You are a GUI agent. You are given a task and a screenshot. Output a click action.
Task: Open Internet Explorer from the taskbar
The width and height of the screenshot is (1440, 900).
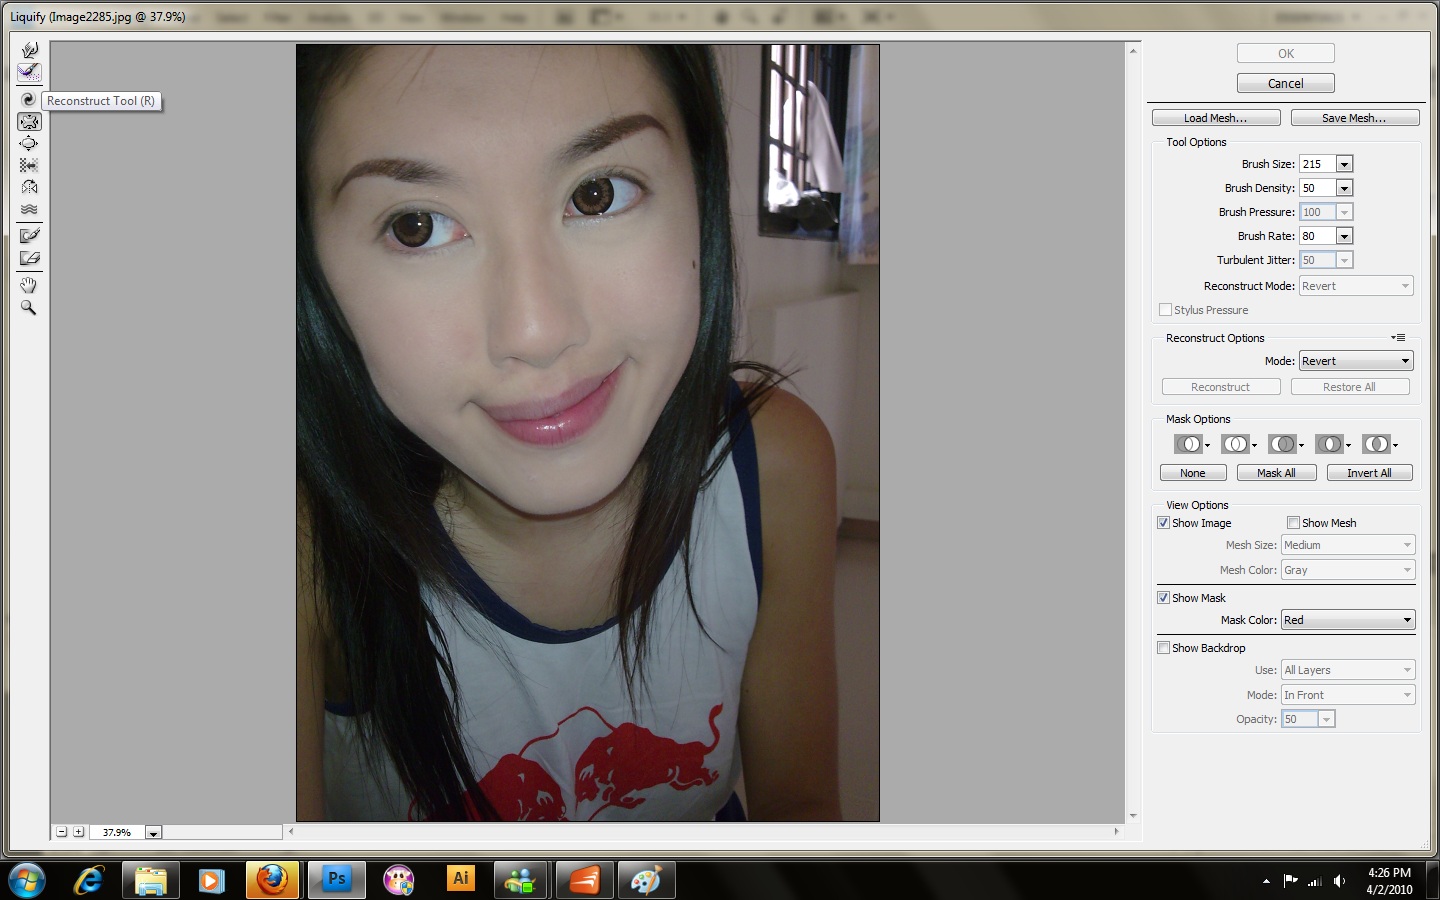pos(89,880)
